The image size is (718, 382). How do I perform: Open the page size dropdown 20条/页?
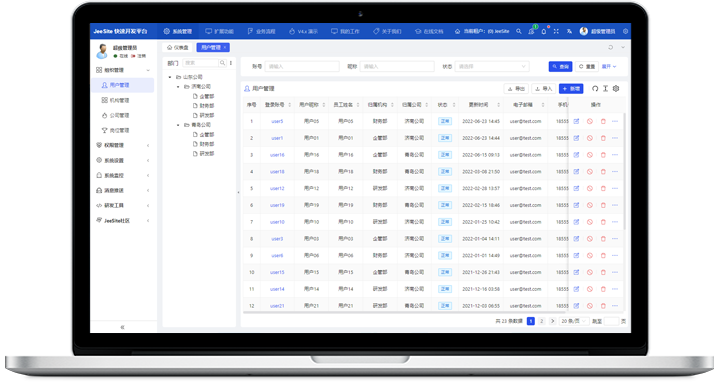[x=574, y=321]
